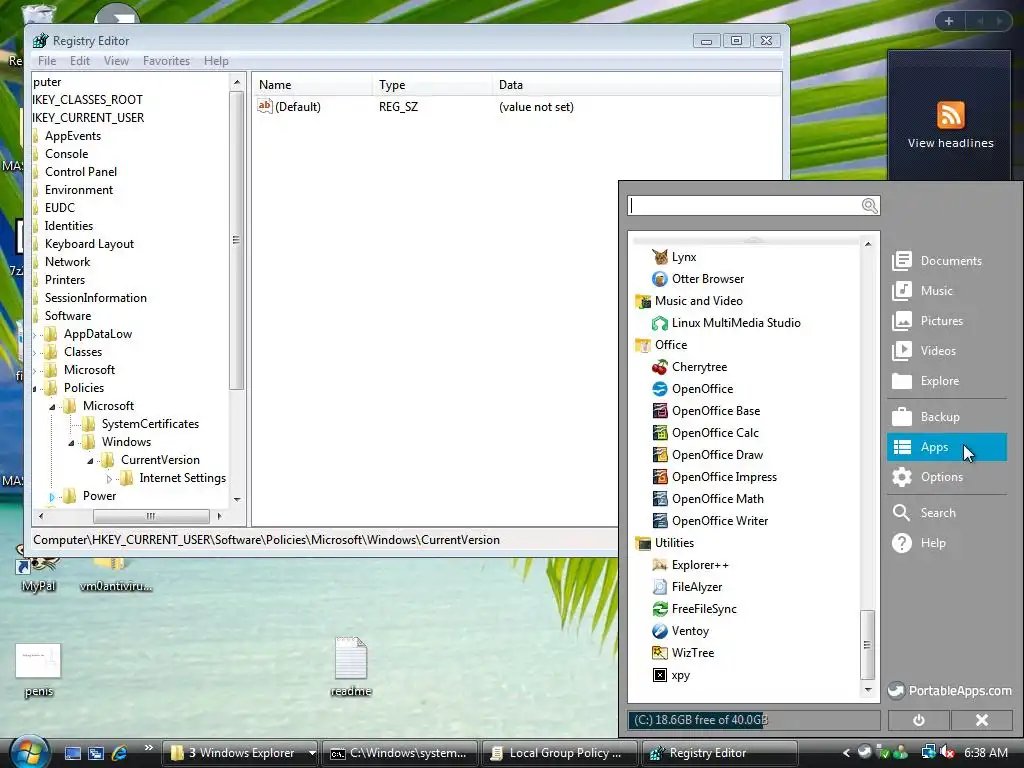Image resolution: width=1024 pixels, height=768 pixels.
Task: Open the Help menu in Registry Editor
Action: pos(216,61)
